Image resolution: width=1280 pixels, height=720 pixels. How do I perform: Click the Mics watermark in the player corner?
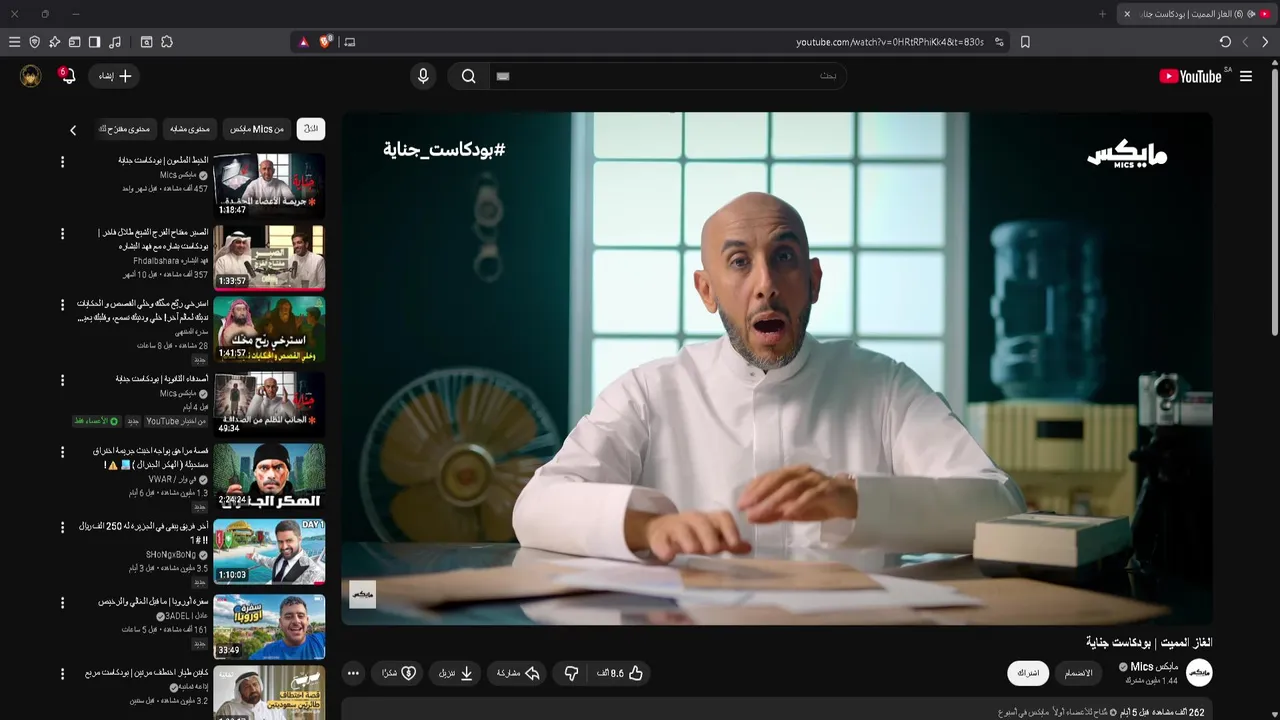[362, 594]
